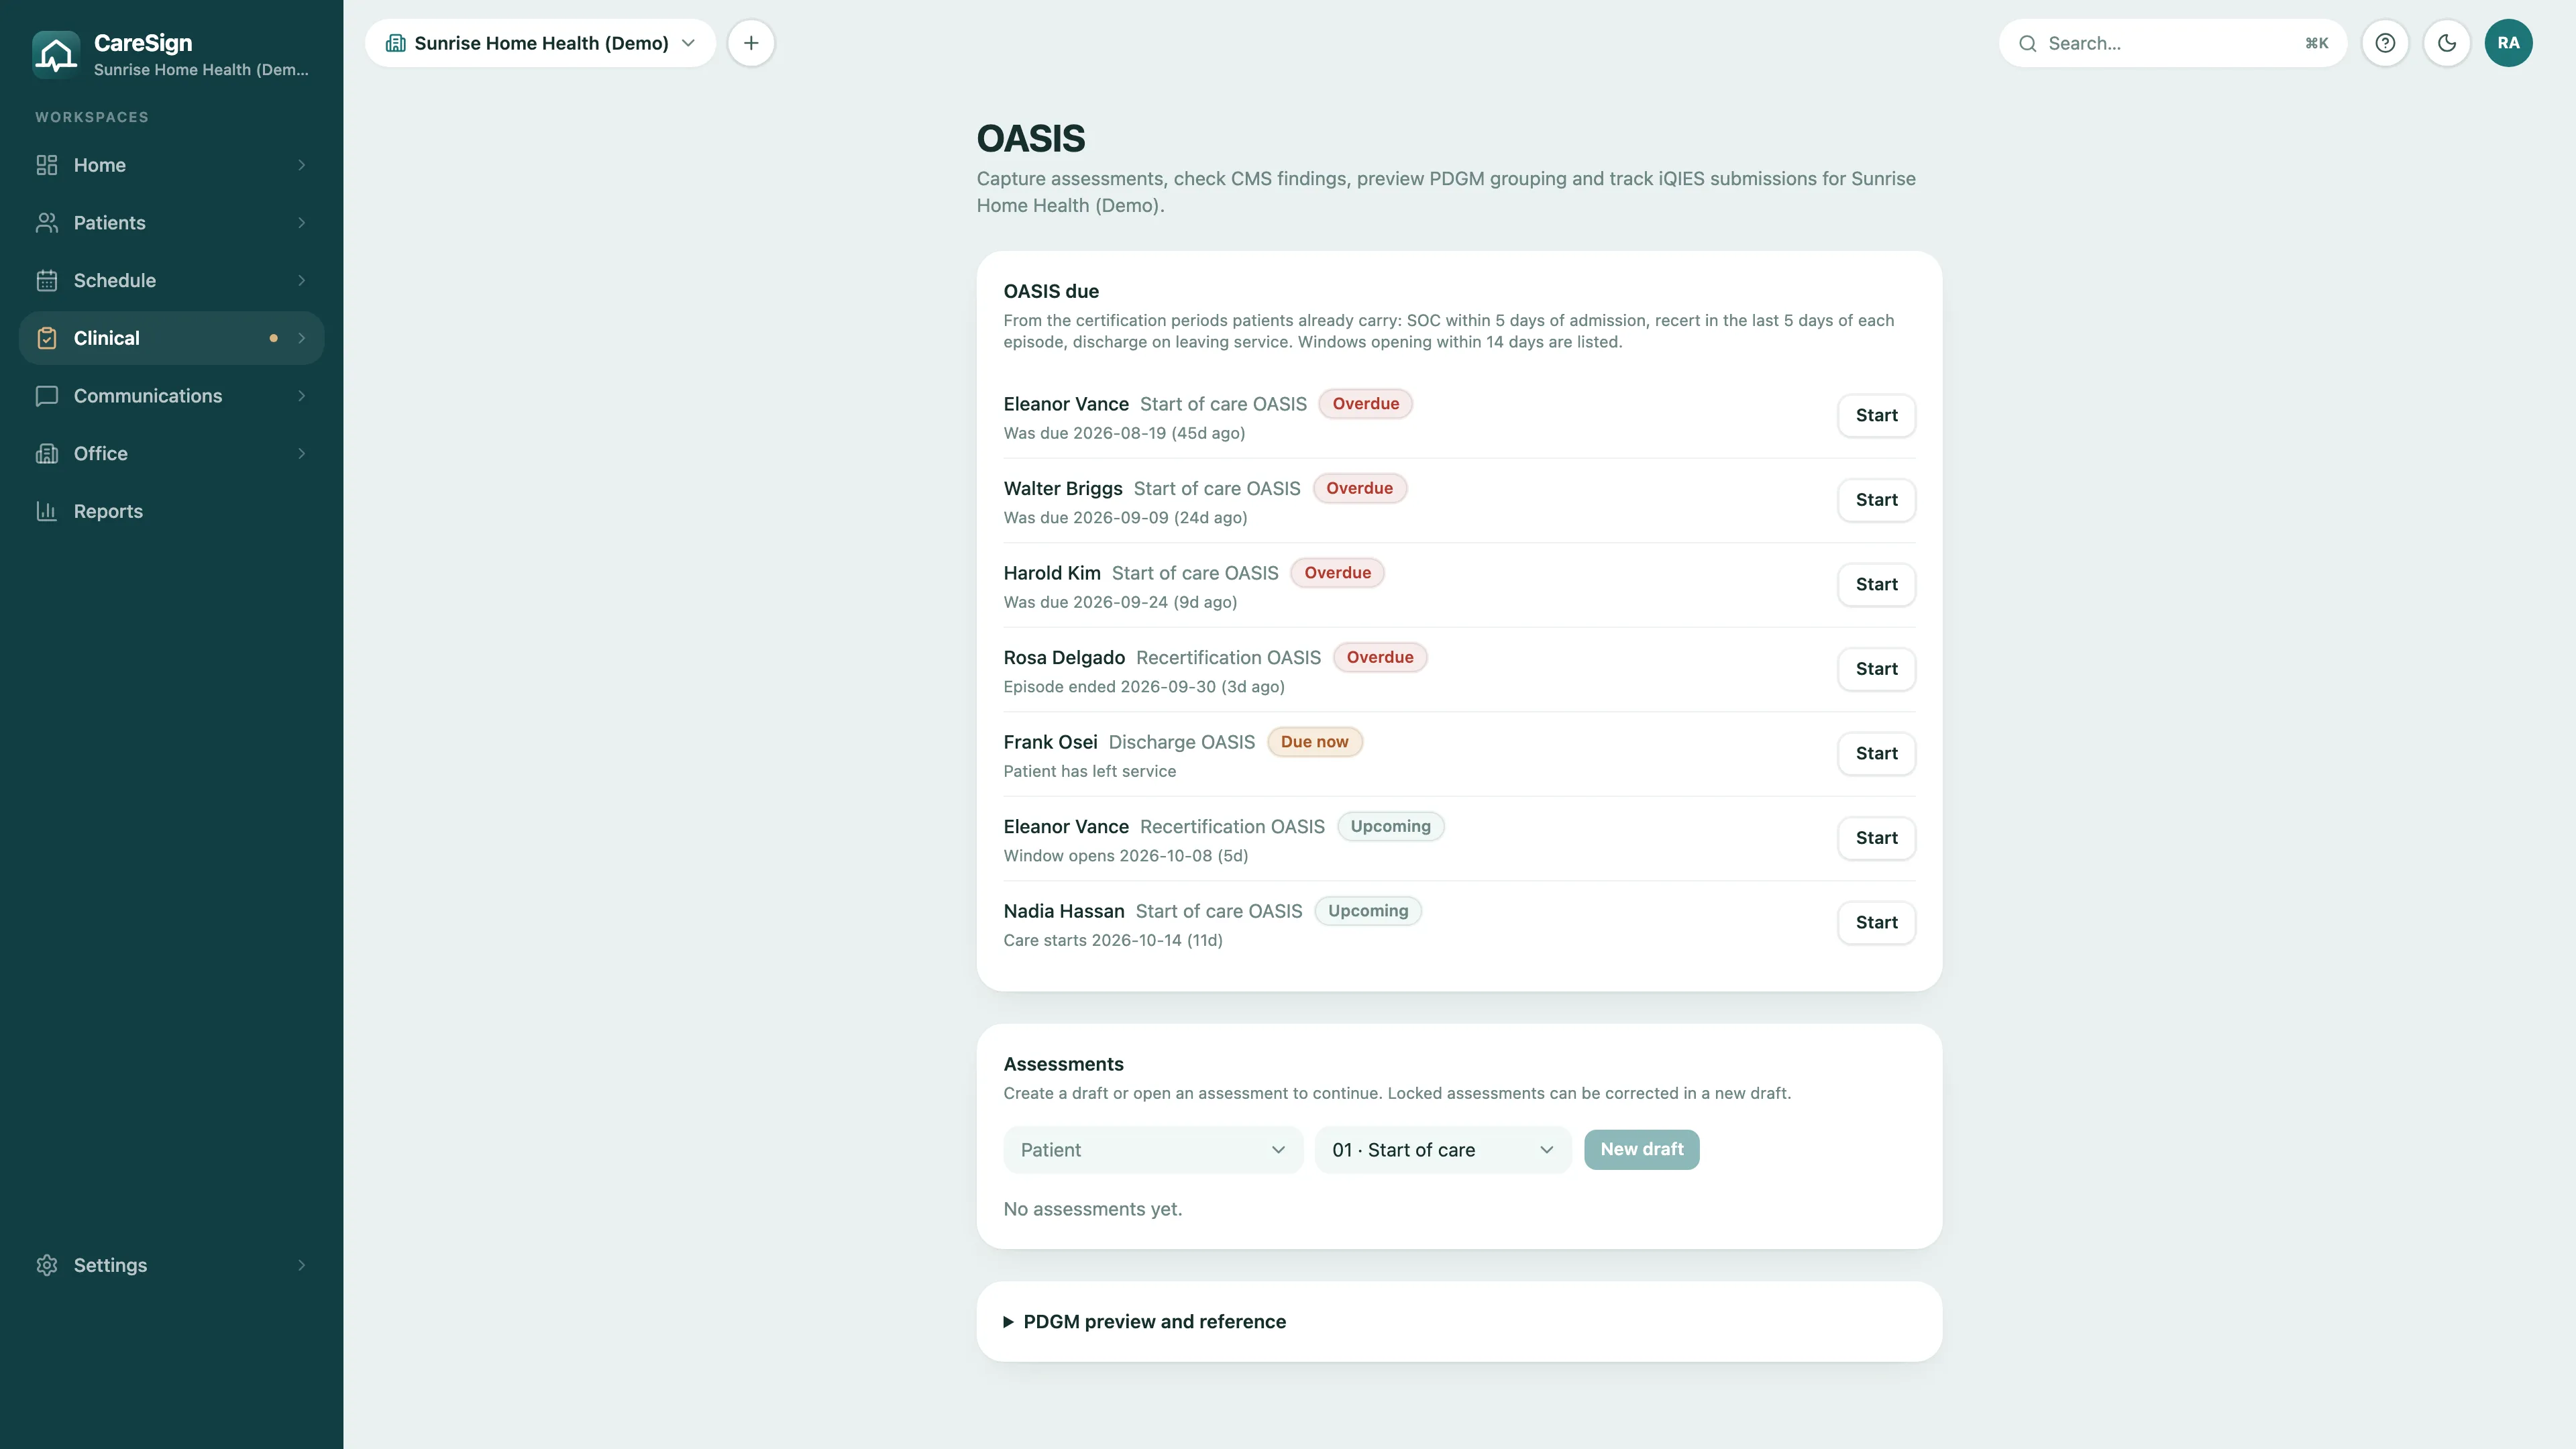Click the Overdue badge for Harold Kim
This screenshot has height=1449, width=2576.
pos(1337,573)
